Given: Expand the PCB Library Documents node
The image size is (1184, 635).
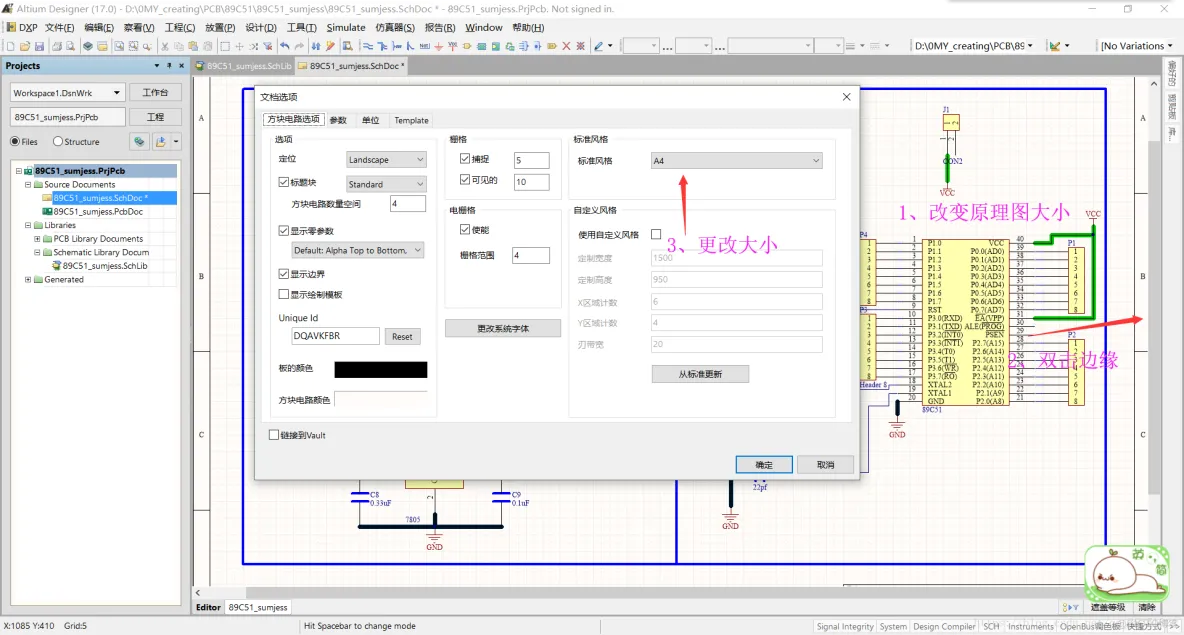Looking at the screenshot, I should (x=37, y=239).
